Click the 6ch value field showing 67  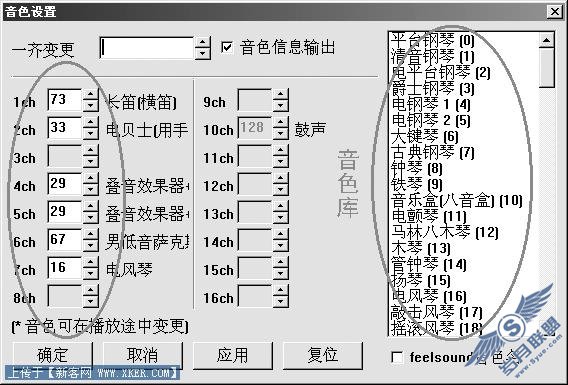pos(65,240)
